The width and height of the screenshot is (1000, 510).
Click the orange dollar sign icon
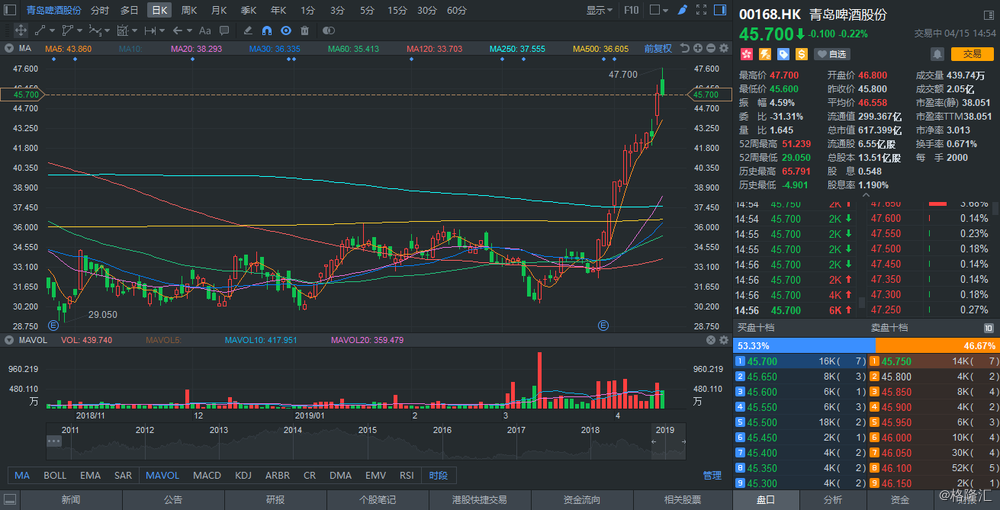coord(802,54)
